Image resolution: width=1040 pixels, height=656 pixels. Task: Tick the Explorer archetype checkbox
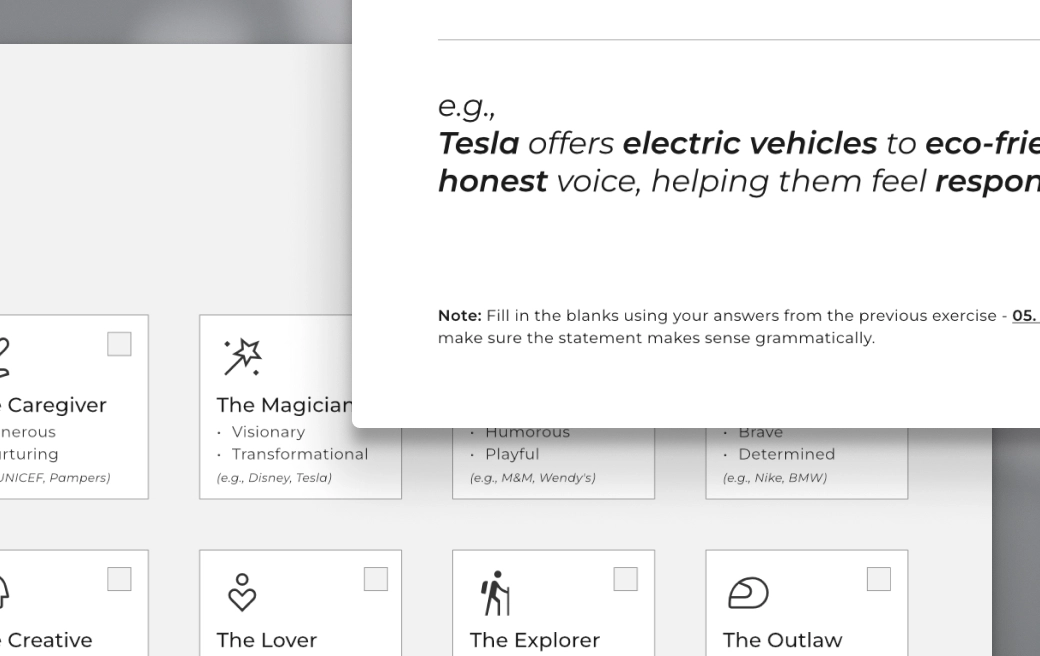pos(625,579)
